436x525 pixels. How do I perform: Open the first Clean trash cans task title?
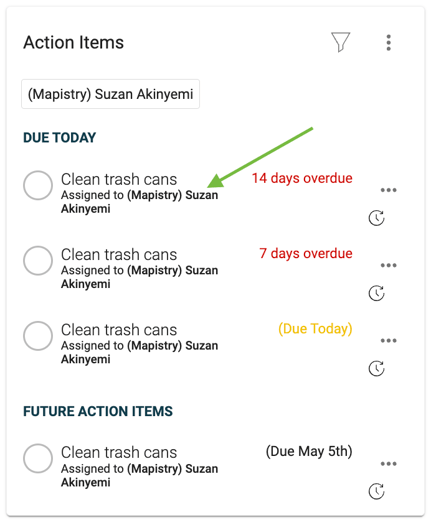[119, 179]
